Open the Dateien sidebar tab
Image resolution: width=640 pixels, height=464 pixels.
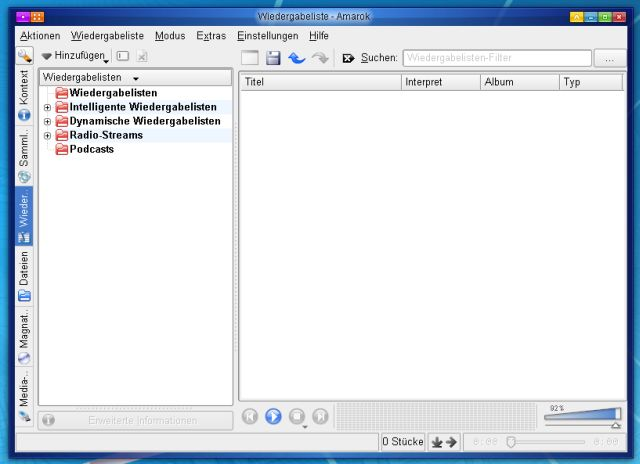click(24, 276)
